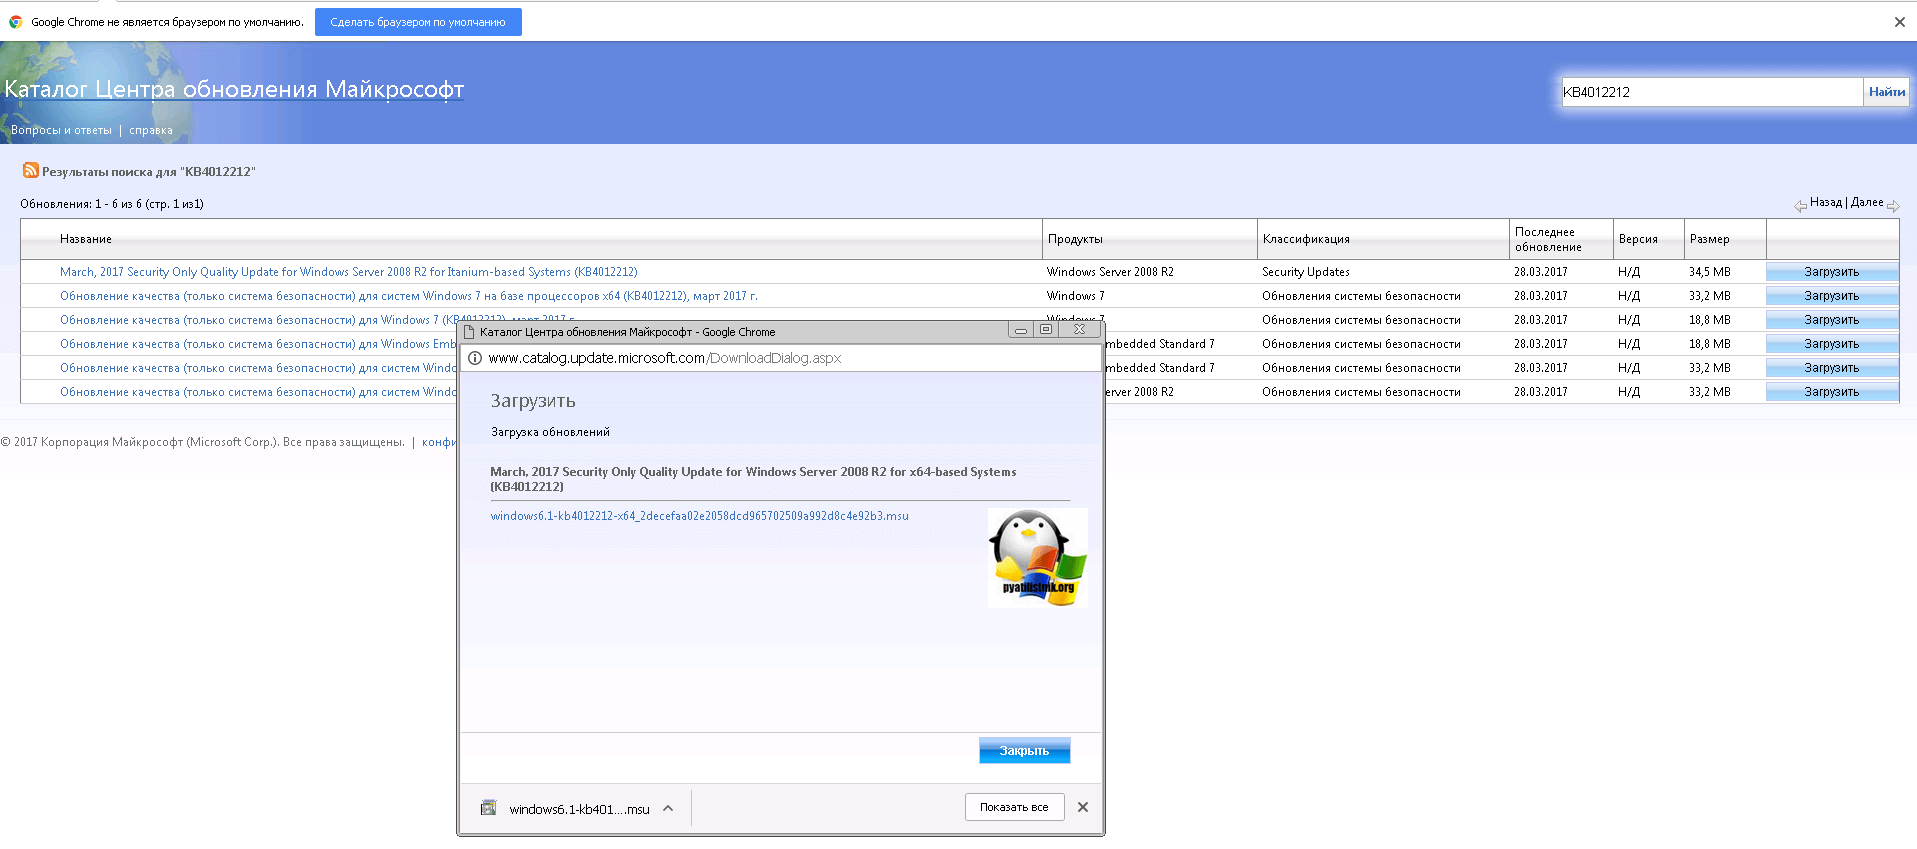Click 'Загрузить' for the 34,5 MB update
The width and height of the screenshot is (1917, 849).
click(x=1831, y=272)
